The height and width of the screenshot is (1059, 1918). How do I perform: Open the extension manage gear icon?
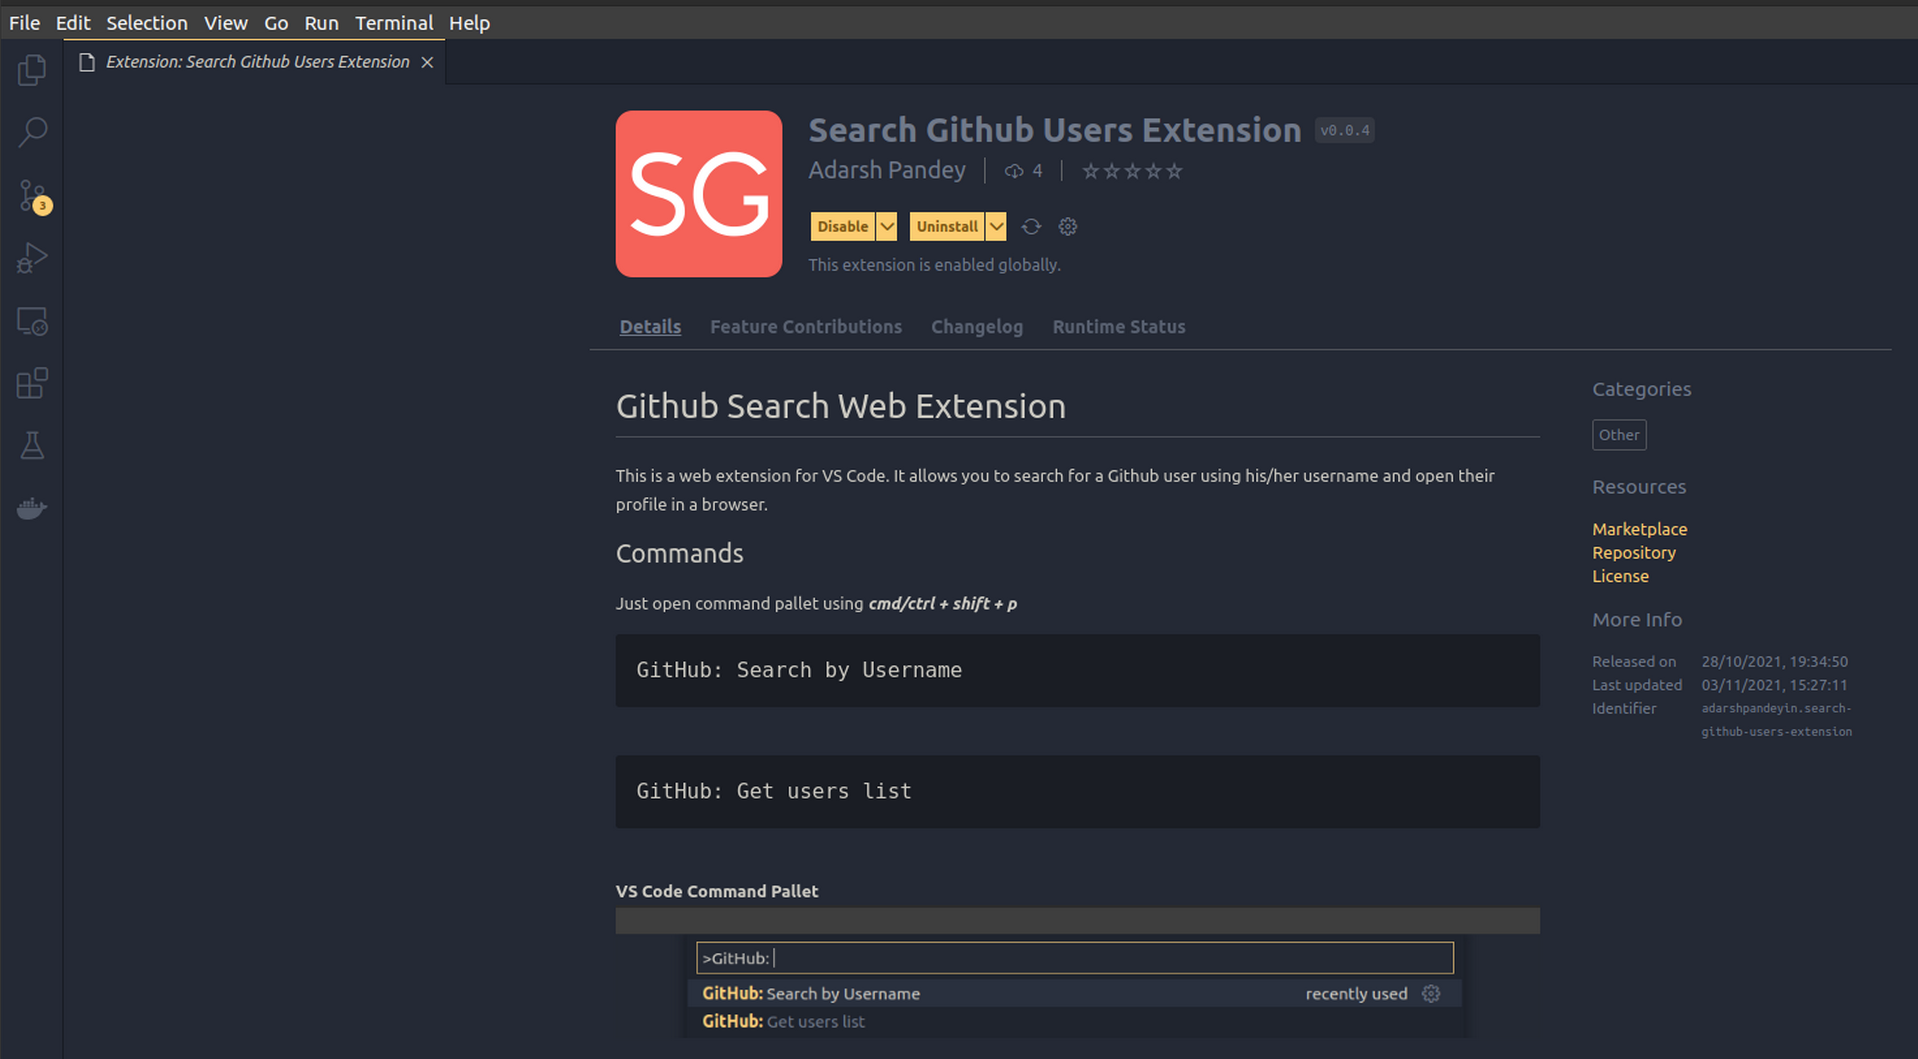click(1068, 227)
